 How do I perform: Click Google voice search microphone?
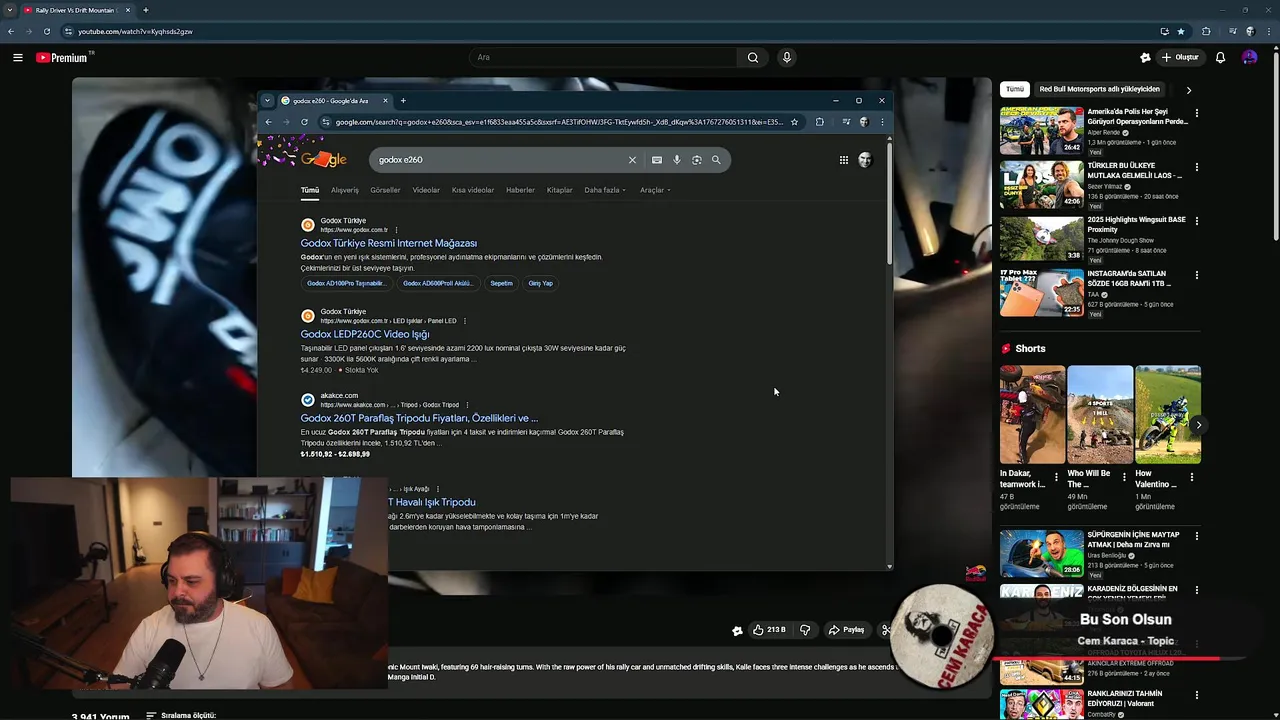[x=677, y=160]
